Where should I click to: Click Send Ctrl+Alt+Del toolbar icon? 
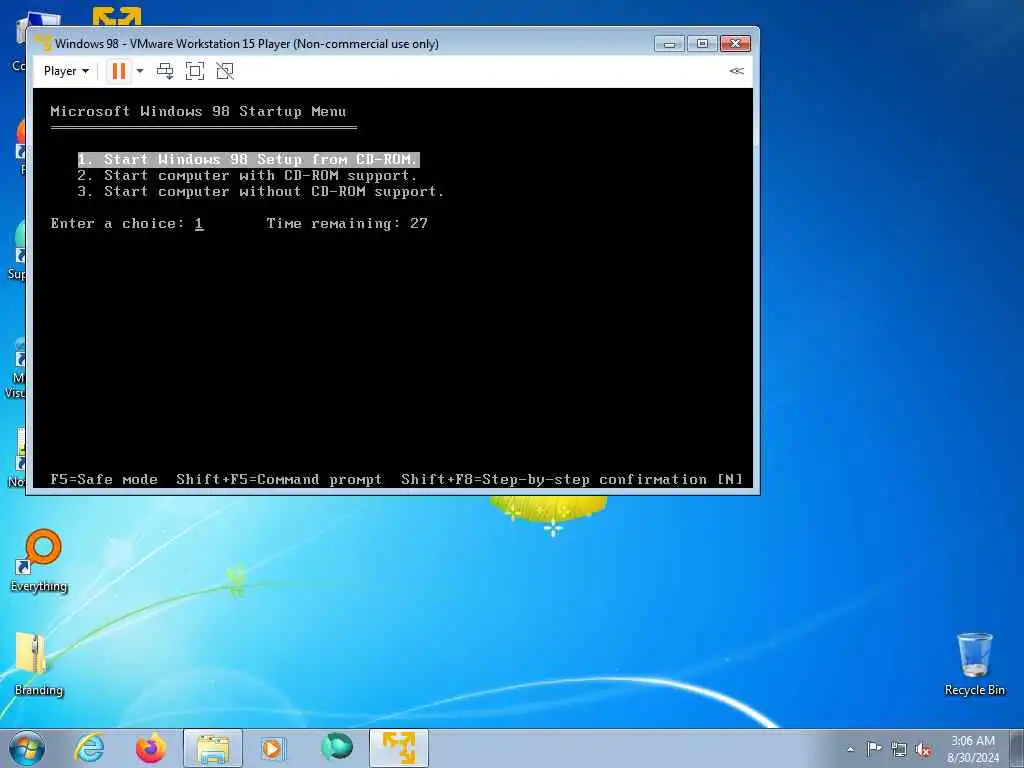[x=165, y=71]
